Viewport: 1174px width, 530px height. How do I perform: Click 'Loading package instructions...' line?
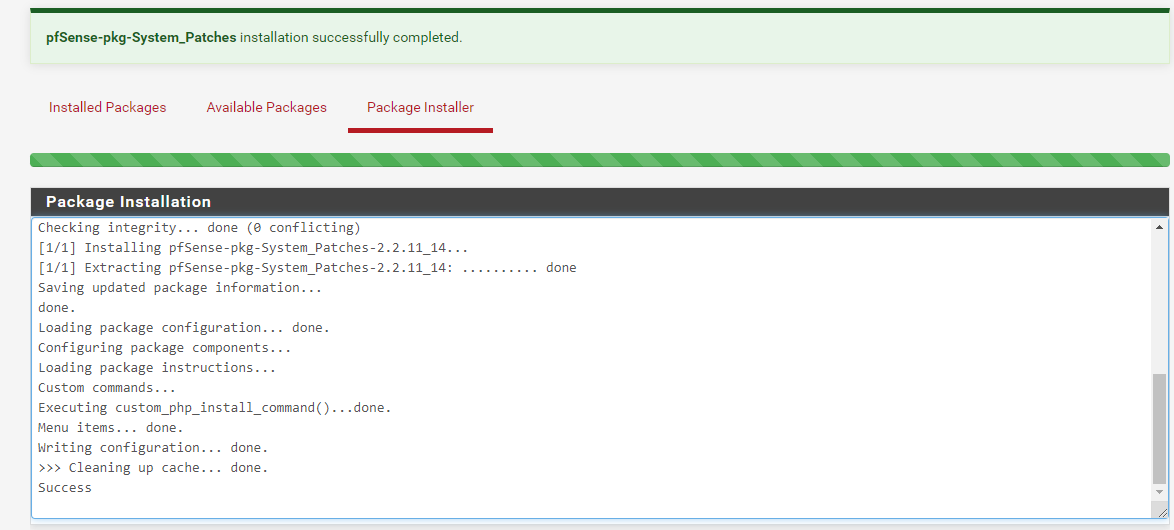click(157, 368)
